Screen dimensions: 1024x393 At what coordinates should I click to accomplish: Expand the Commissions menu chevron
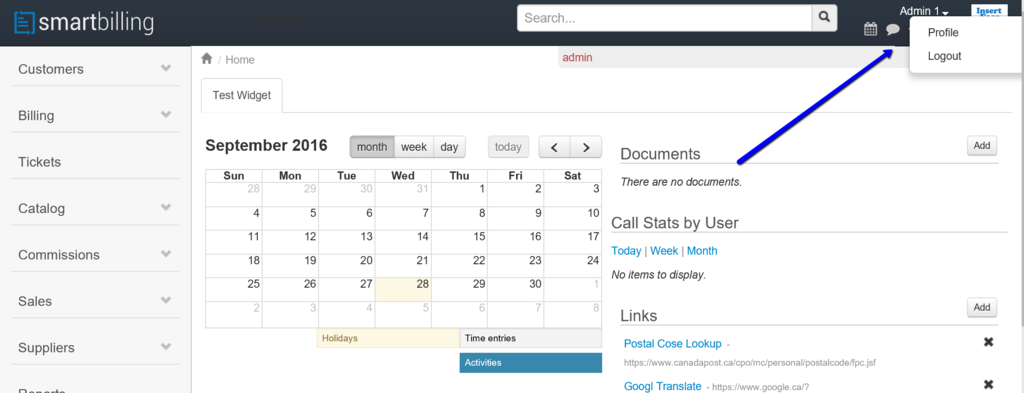click(x=166, y=254)
